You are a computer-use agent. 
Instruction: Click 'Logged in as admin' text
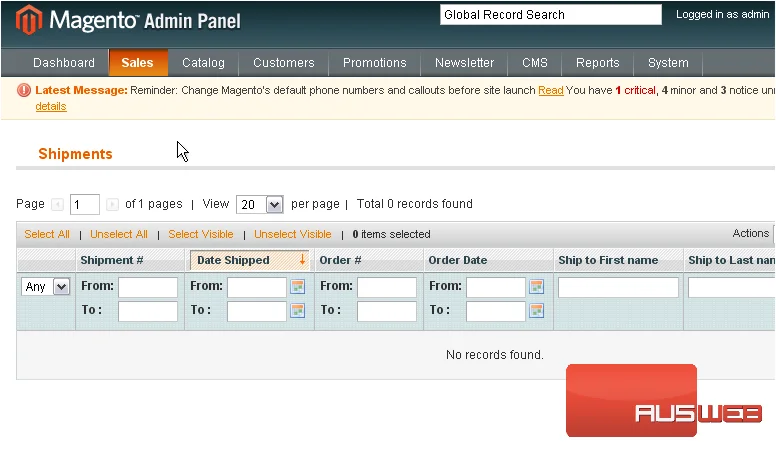tap(723, 14)
